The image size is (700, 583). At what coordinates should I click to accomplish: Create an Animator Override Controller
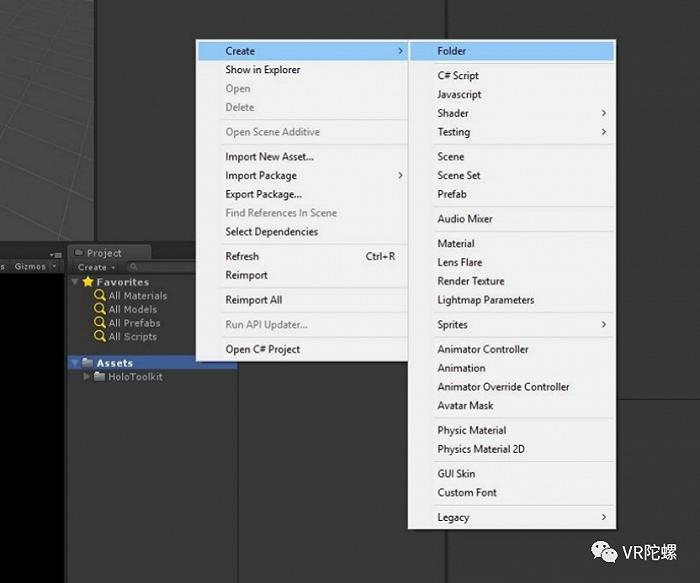(512, 387)
